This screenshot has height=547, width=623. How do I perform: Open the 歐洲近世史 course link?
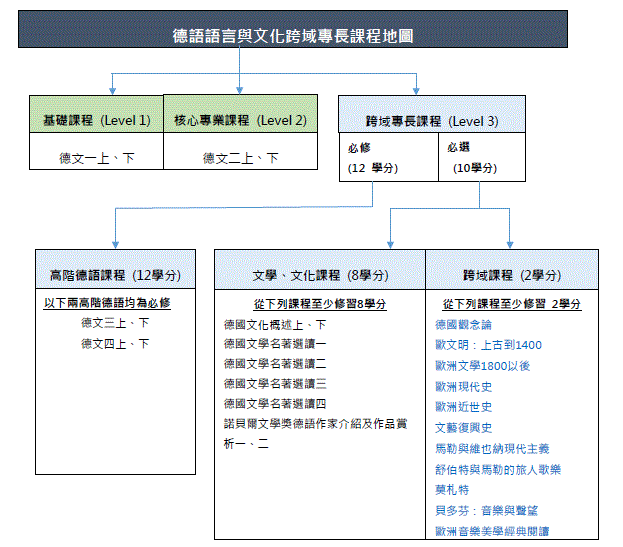pos(463,407)
